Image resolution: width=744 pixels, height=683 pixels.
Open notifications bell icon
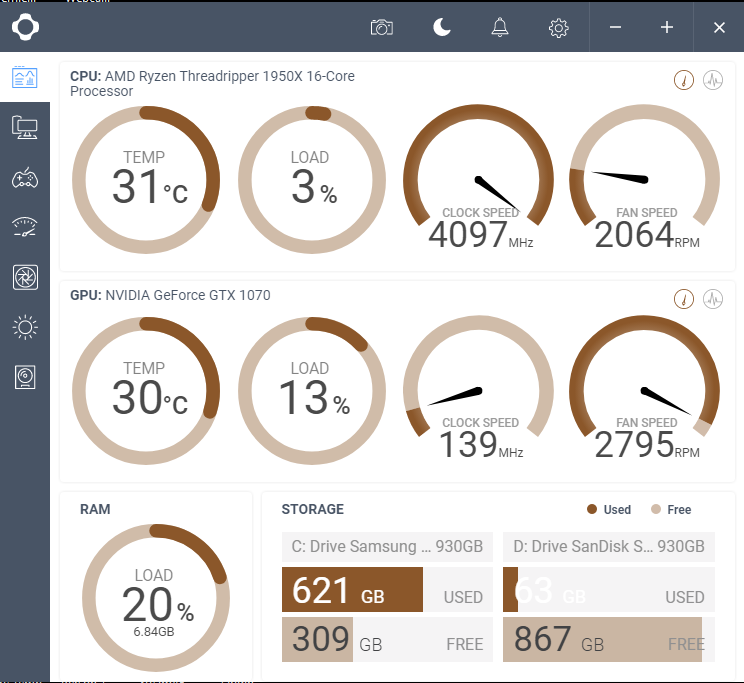[500, 27]
